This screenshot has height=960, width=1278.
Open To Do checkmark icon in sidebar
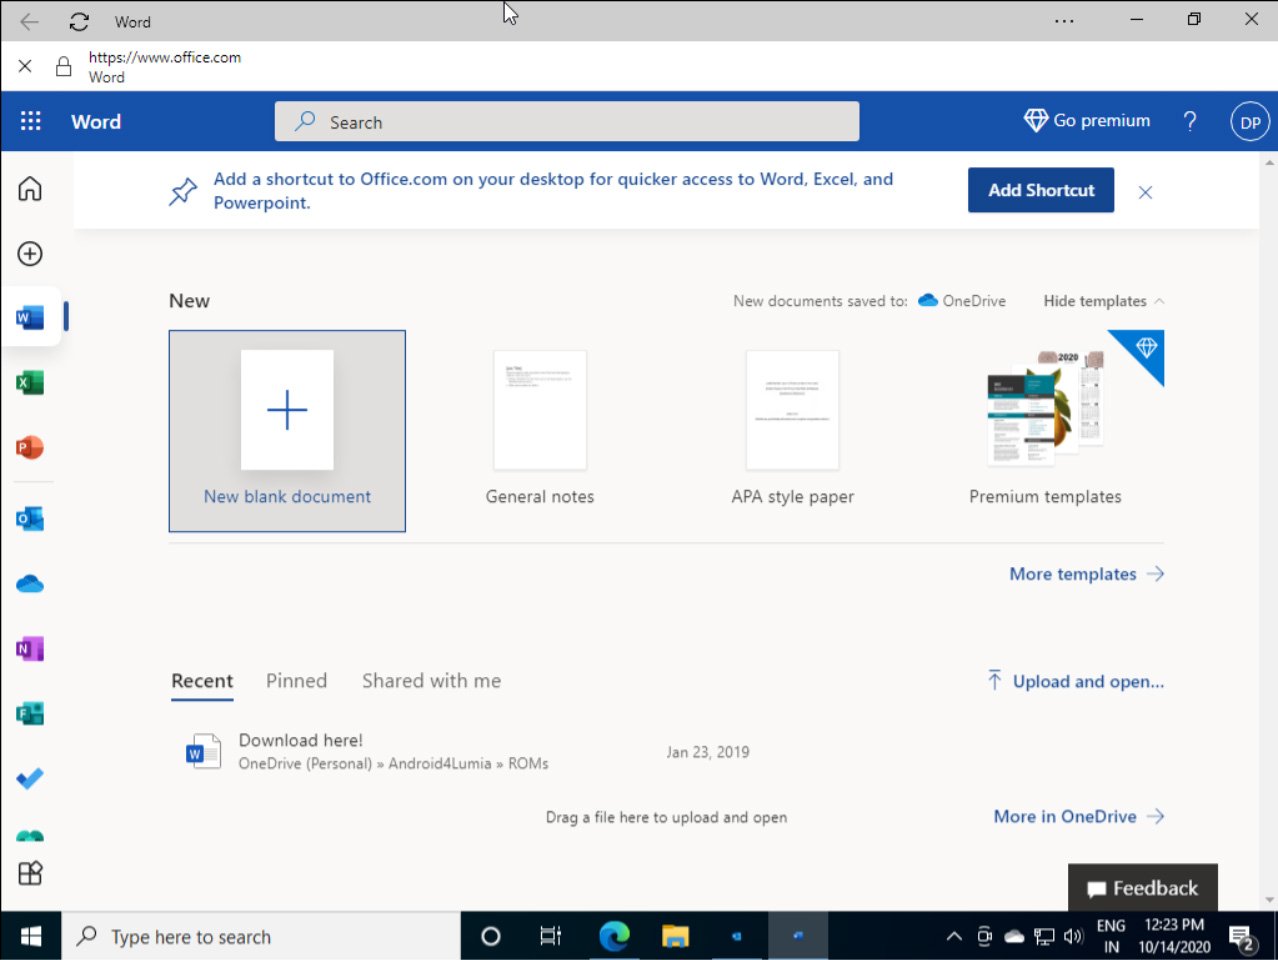pyautogui.click(x=30, y=778)
